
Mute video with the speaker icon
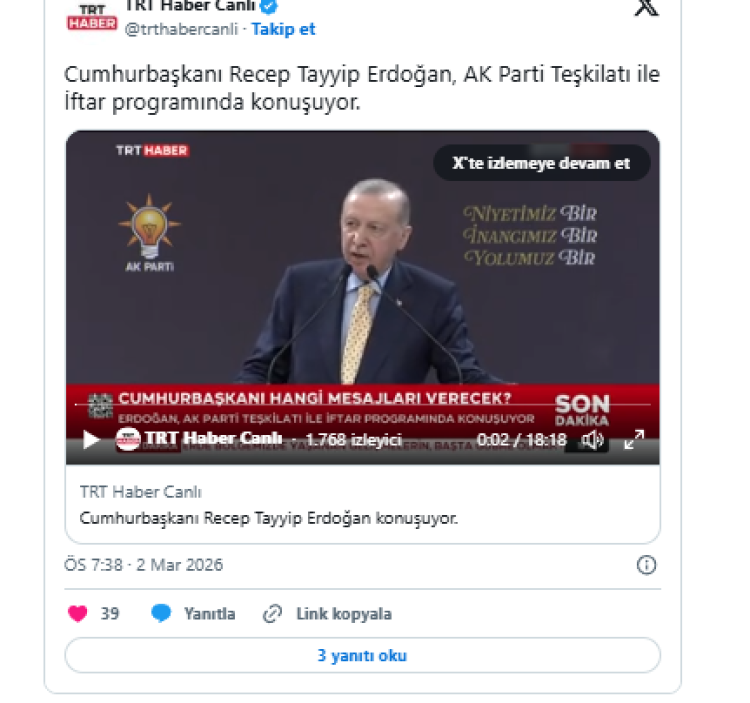[x=593, y=439]
